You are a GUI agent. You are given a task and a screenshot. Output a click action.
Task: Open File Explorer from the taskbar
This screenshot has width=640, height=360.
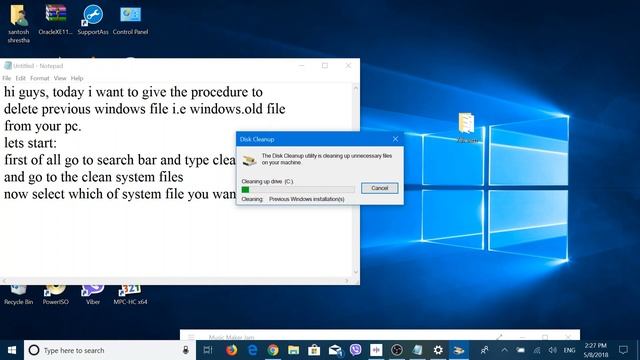(x=293, y=350)
